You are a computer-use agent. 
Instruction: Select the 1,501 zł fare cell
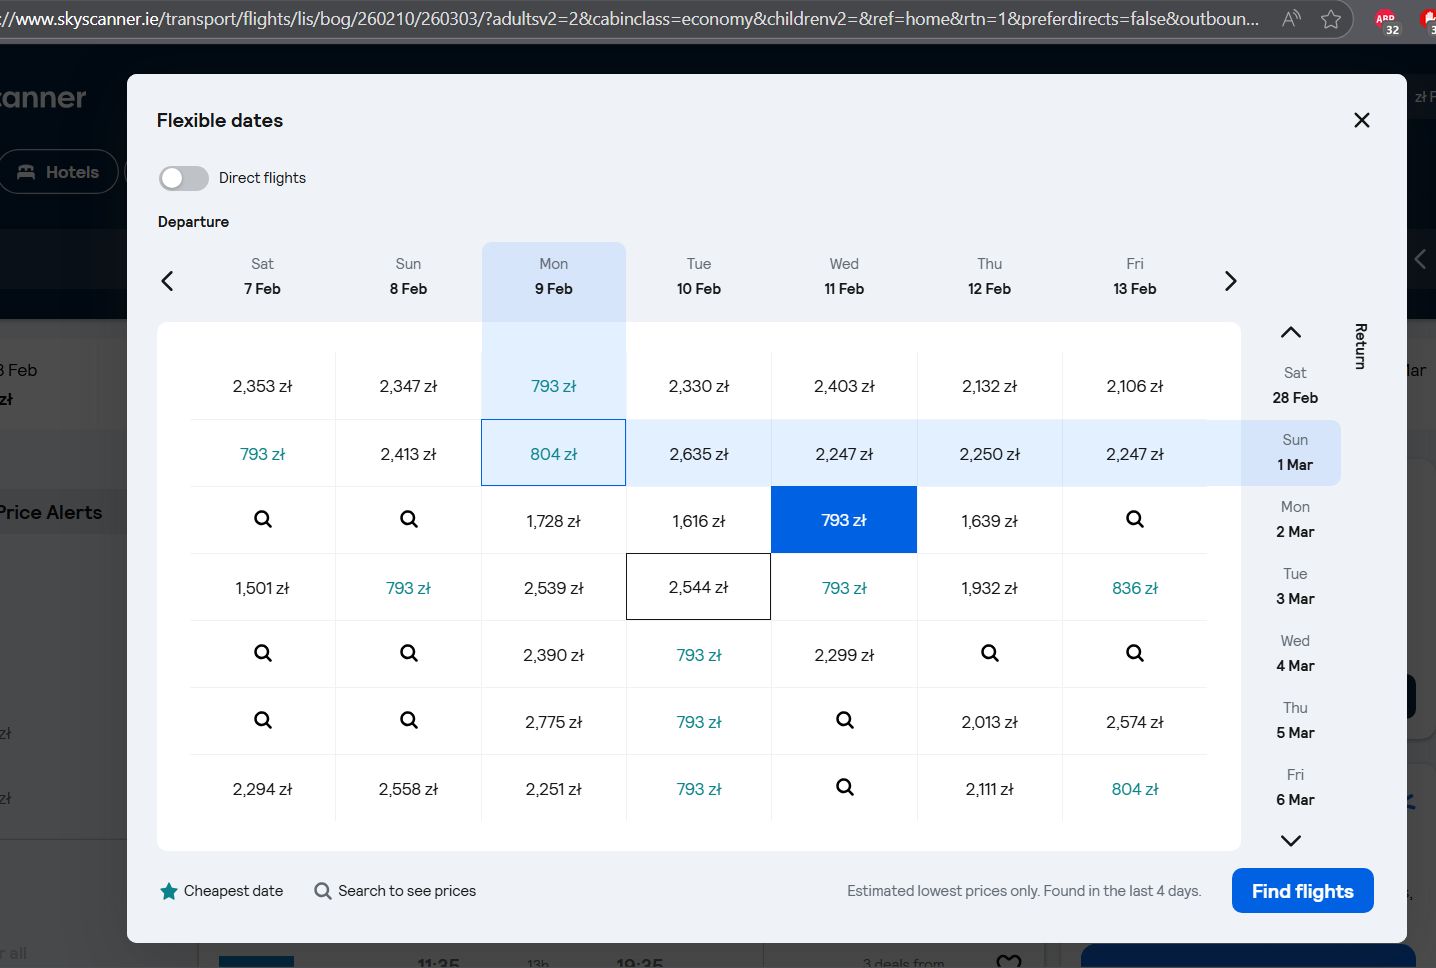tap(263, 588)
